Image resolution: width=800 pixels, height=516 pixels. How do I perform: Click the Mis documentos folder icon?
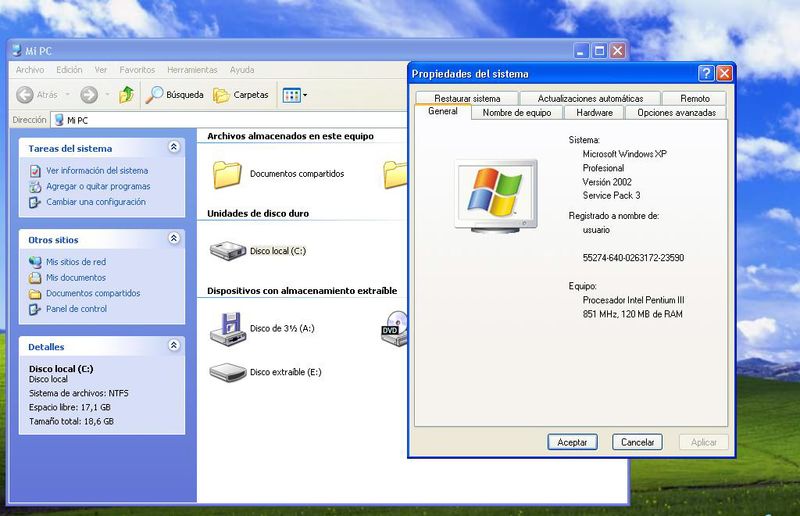click(35, 278)
